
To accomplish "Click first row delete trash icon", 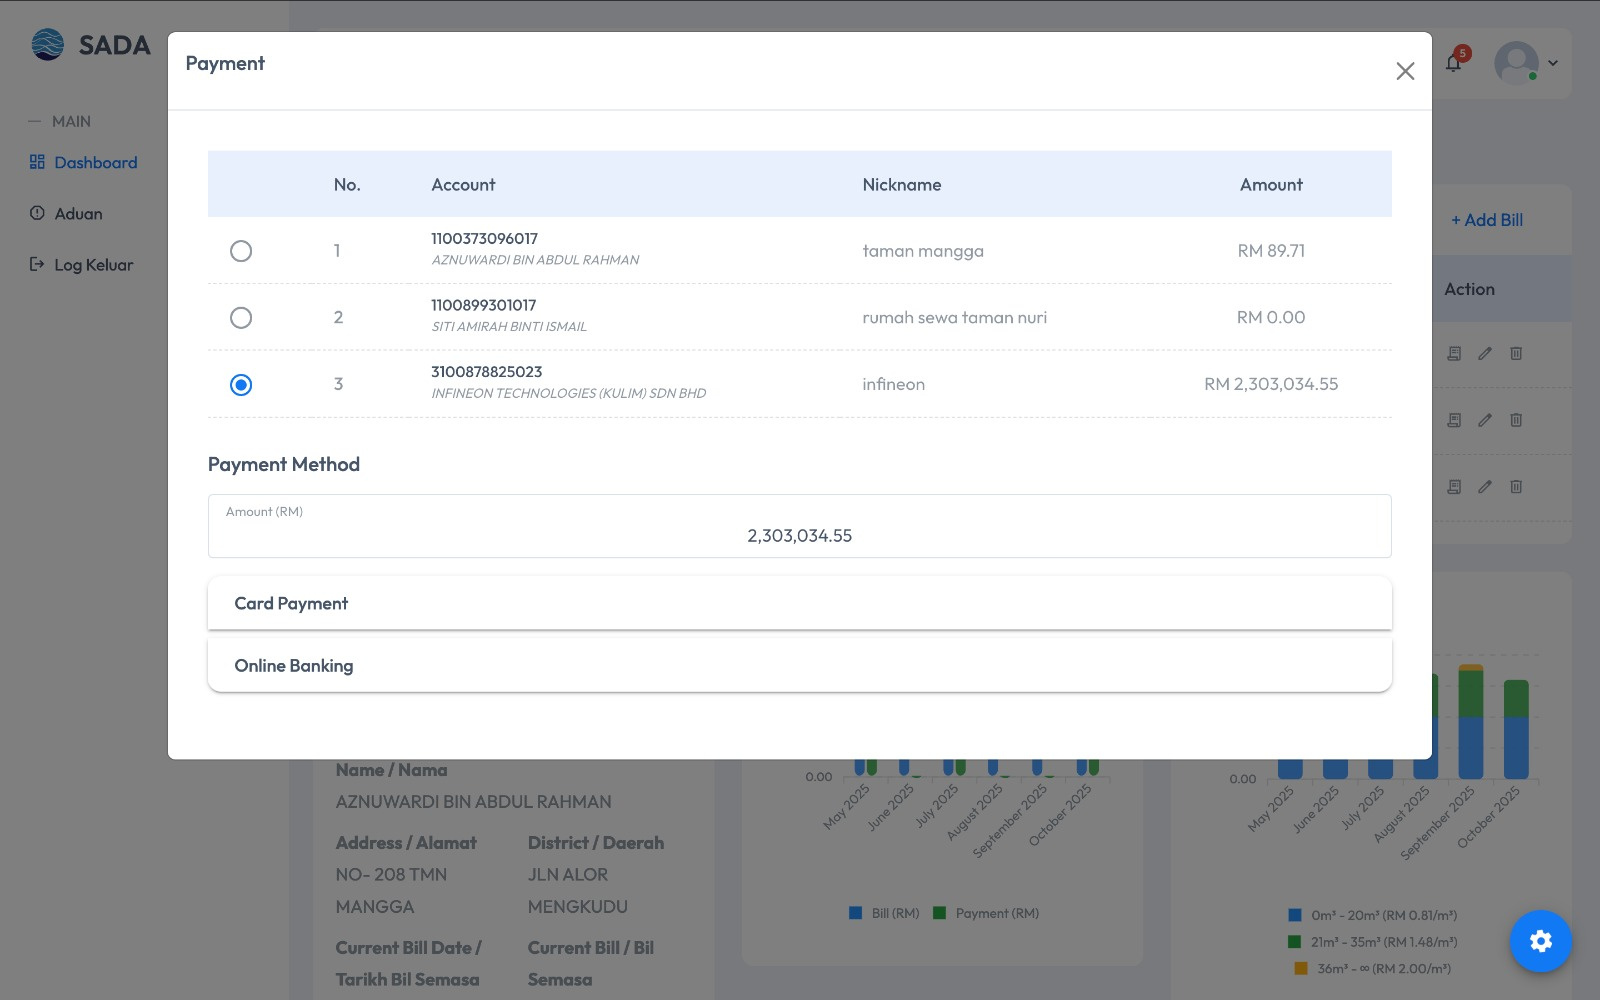I will point(1516,353).
